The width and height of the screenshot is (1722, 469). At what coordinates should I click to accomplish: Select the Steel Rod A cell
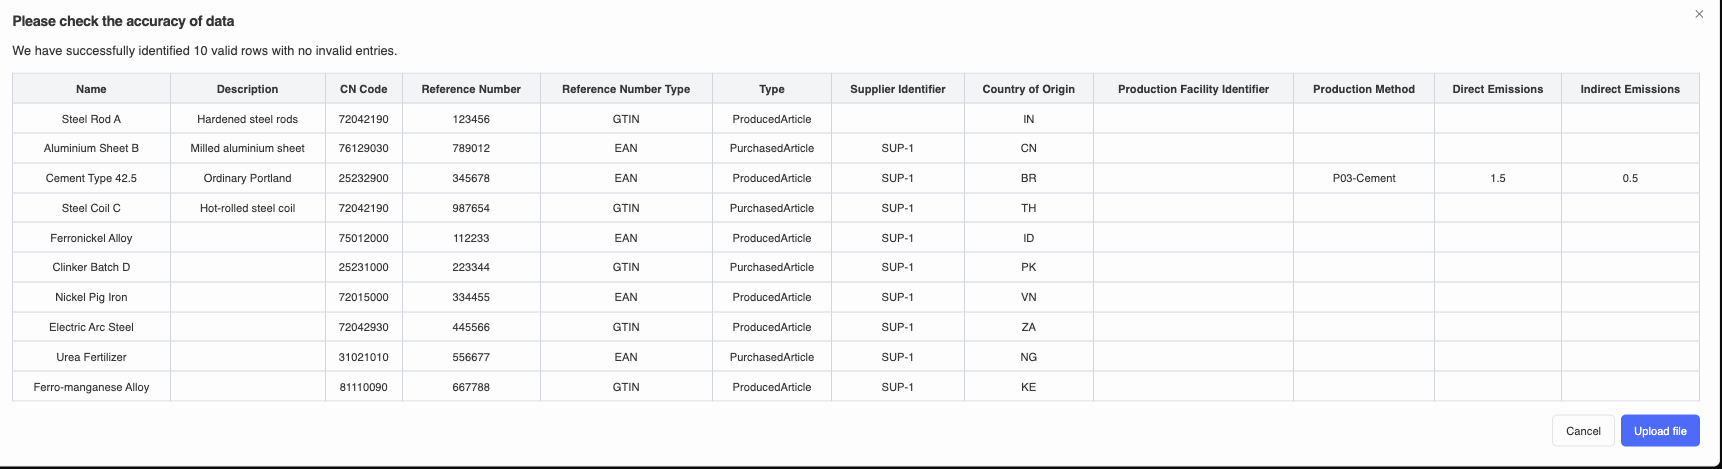pyautogui.click(x=91, y=119)
